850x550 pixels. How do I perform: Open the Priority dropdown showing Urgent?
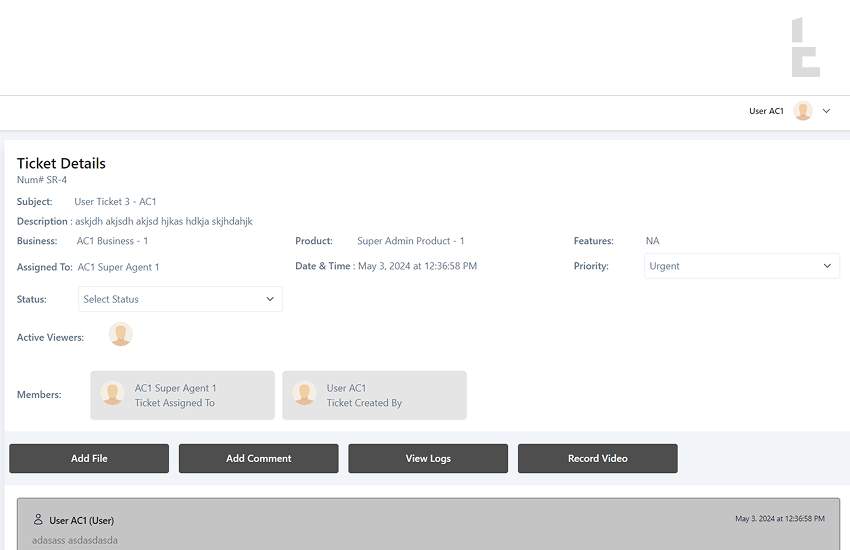tap(741, 266)
